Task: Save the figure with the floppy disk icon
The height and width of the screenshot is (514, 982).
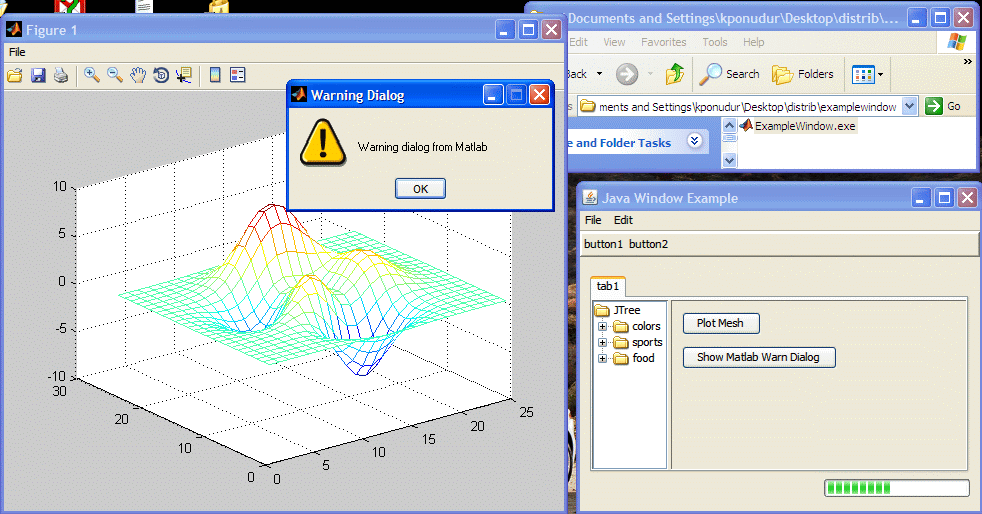Action: click(x=38, y=76)
